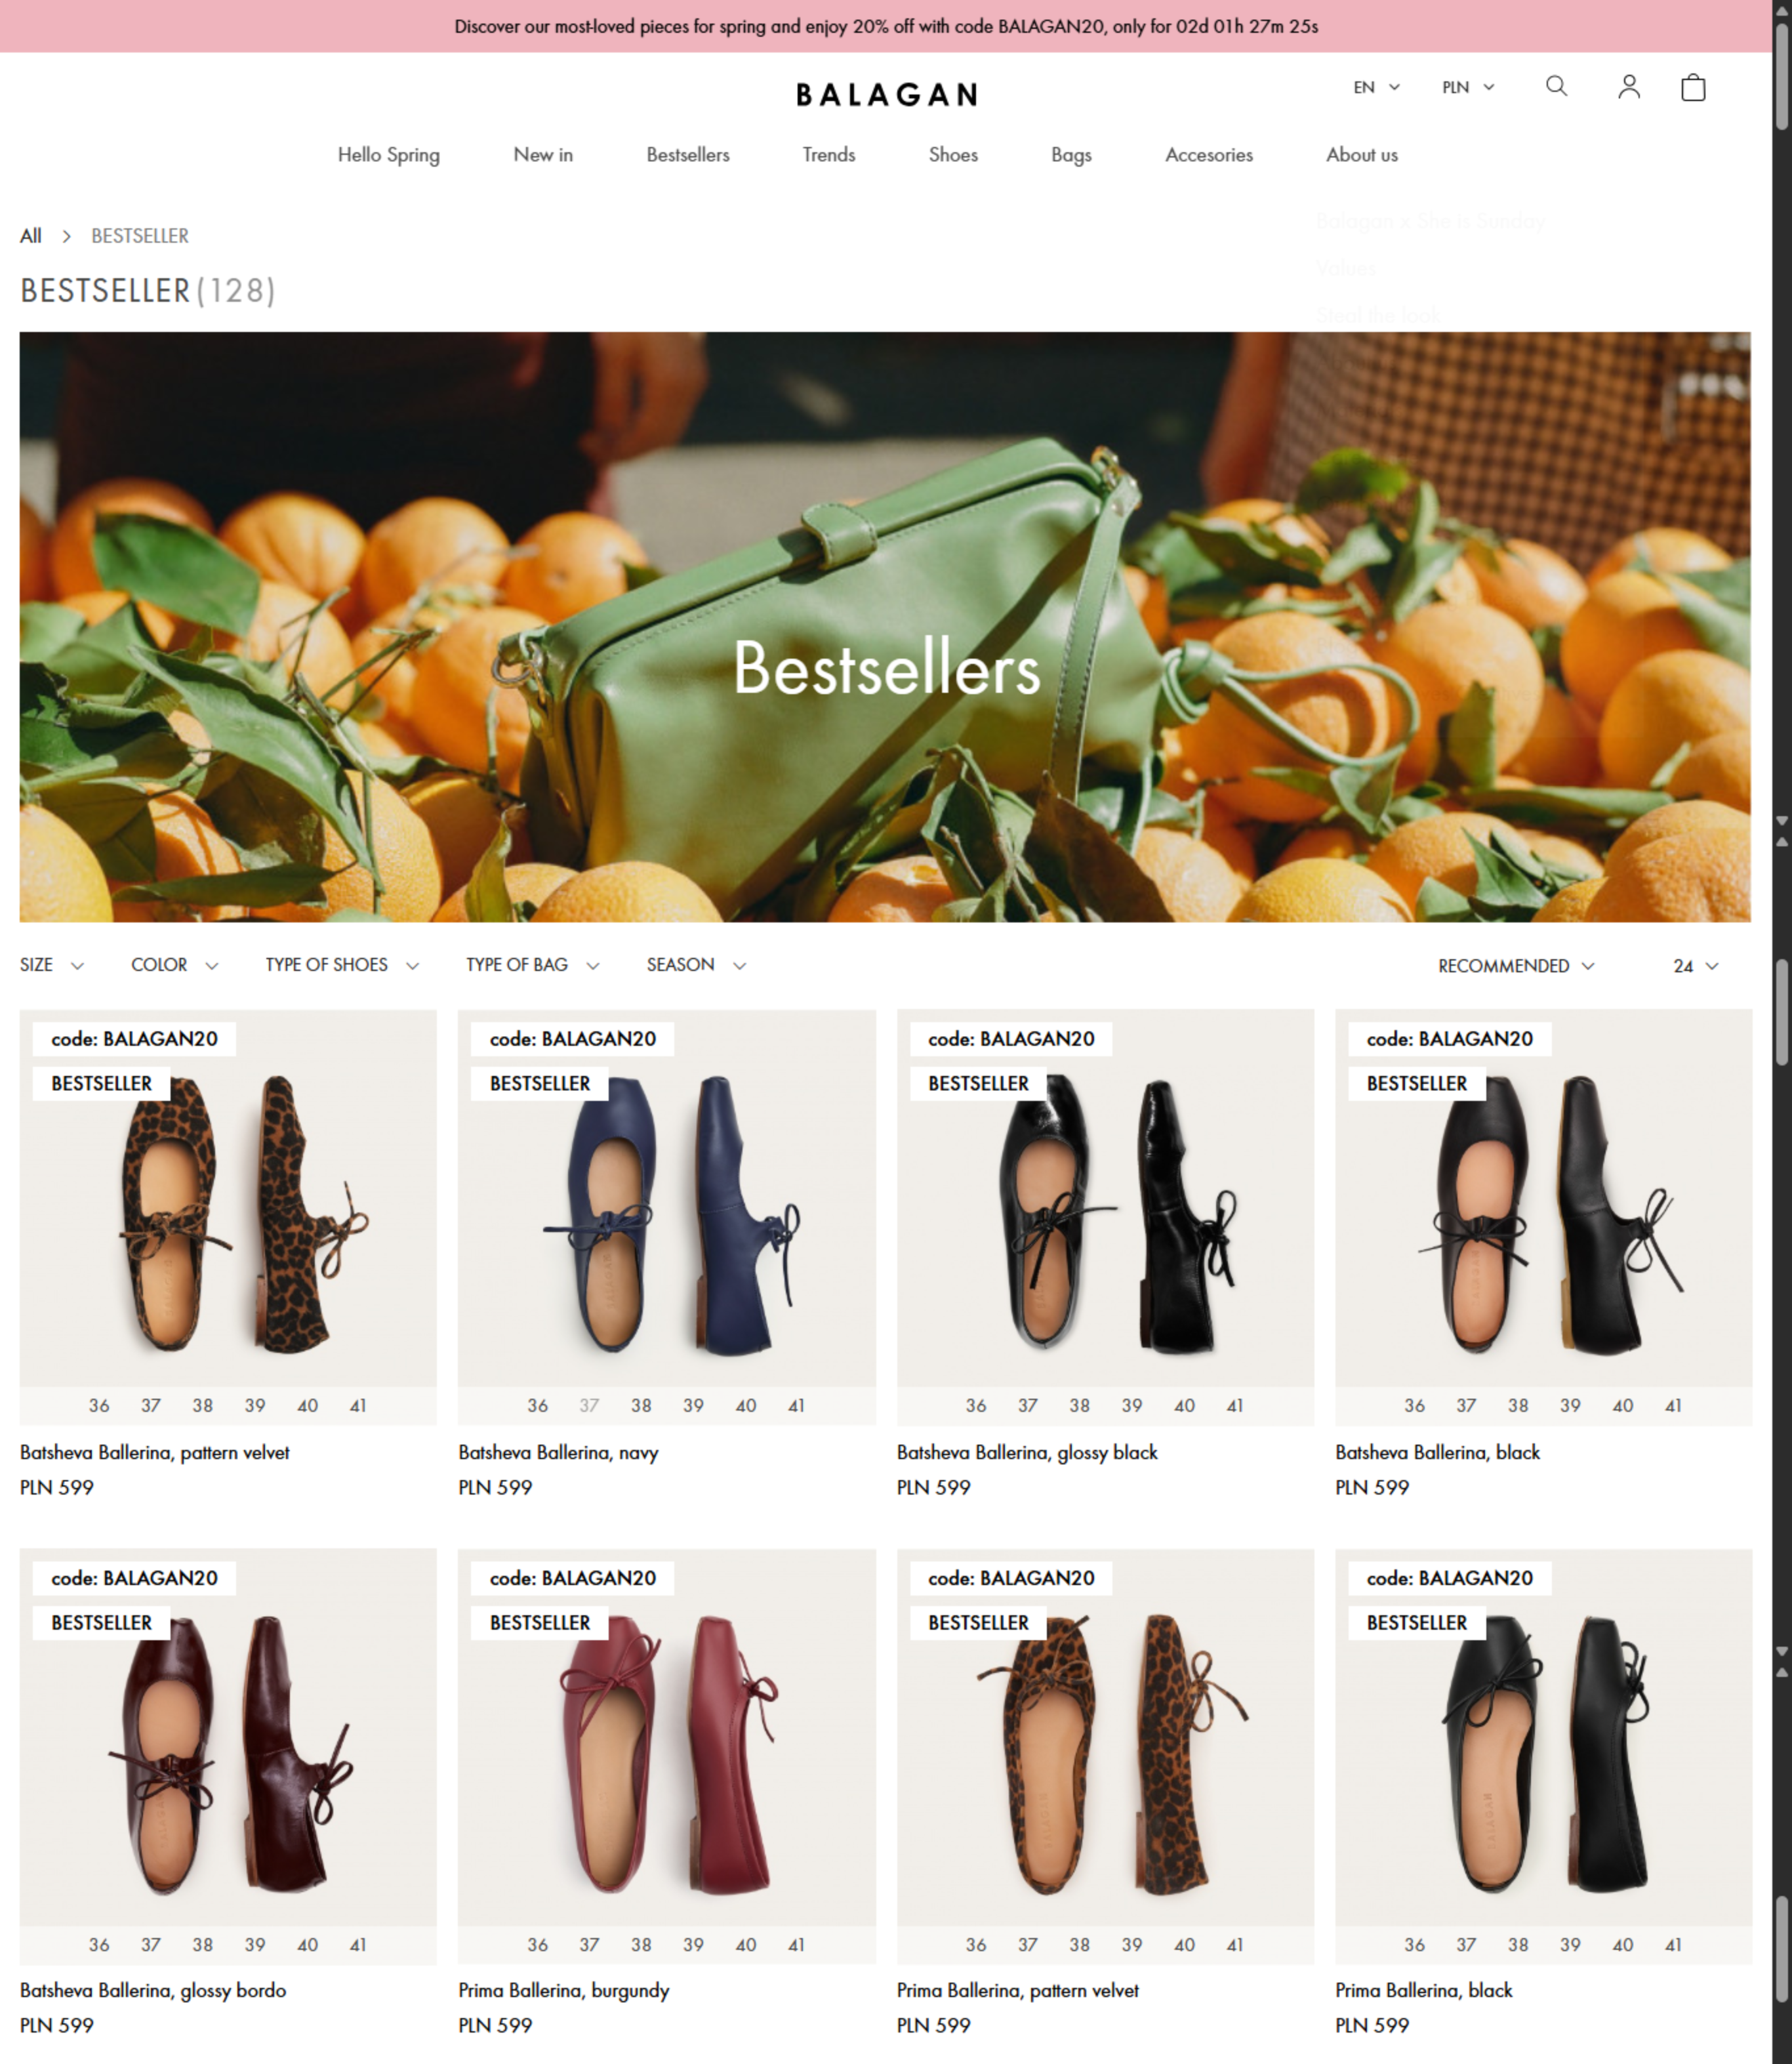Open Batsheva Ballerina, glossy bordo link
The width and height of the screenshot is (1792, 2064).
tap(153, 1991)
